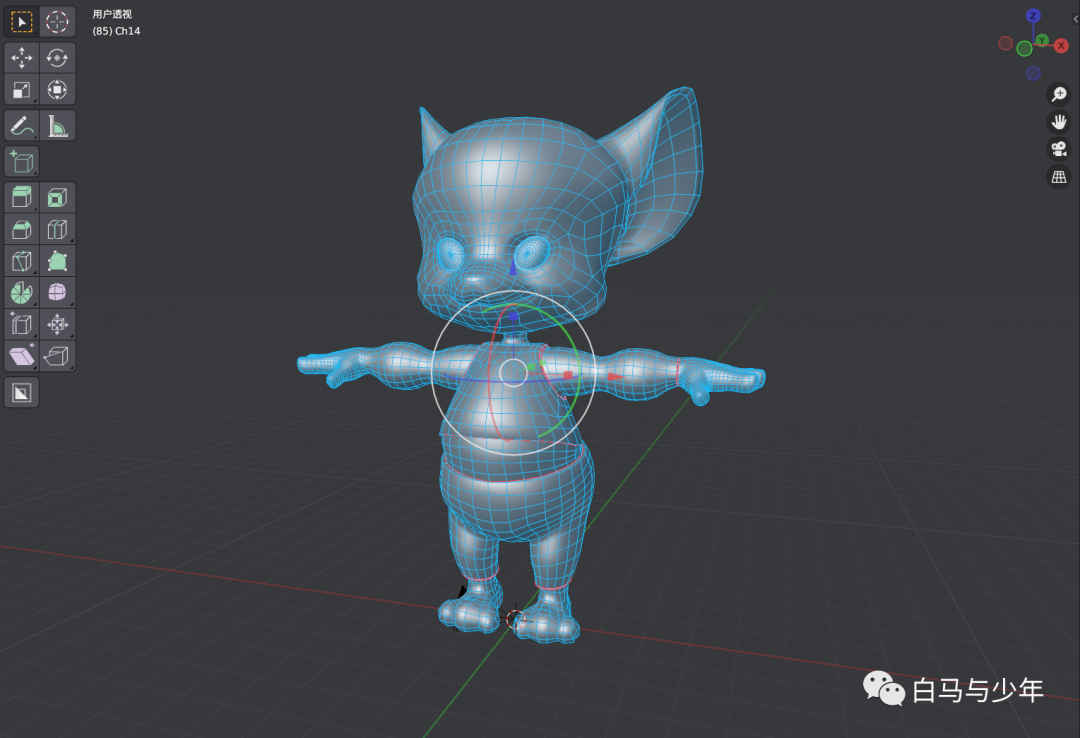Activate the Bevel tool
Viewport: 1080px width, 738px height.
(x=21, y=229)
